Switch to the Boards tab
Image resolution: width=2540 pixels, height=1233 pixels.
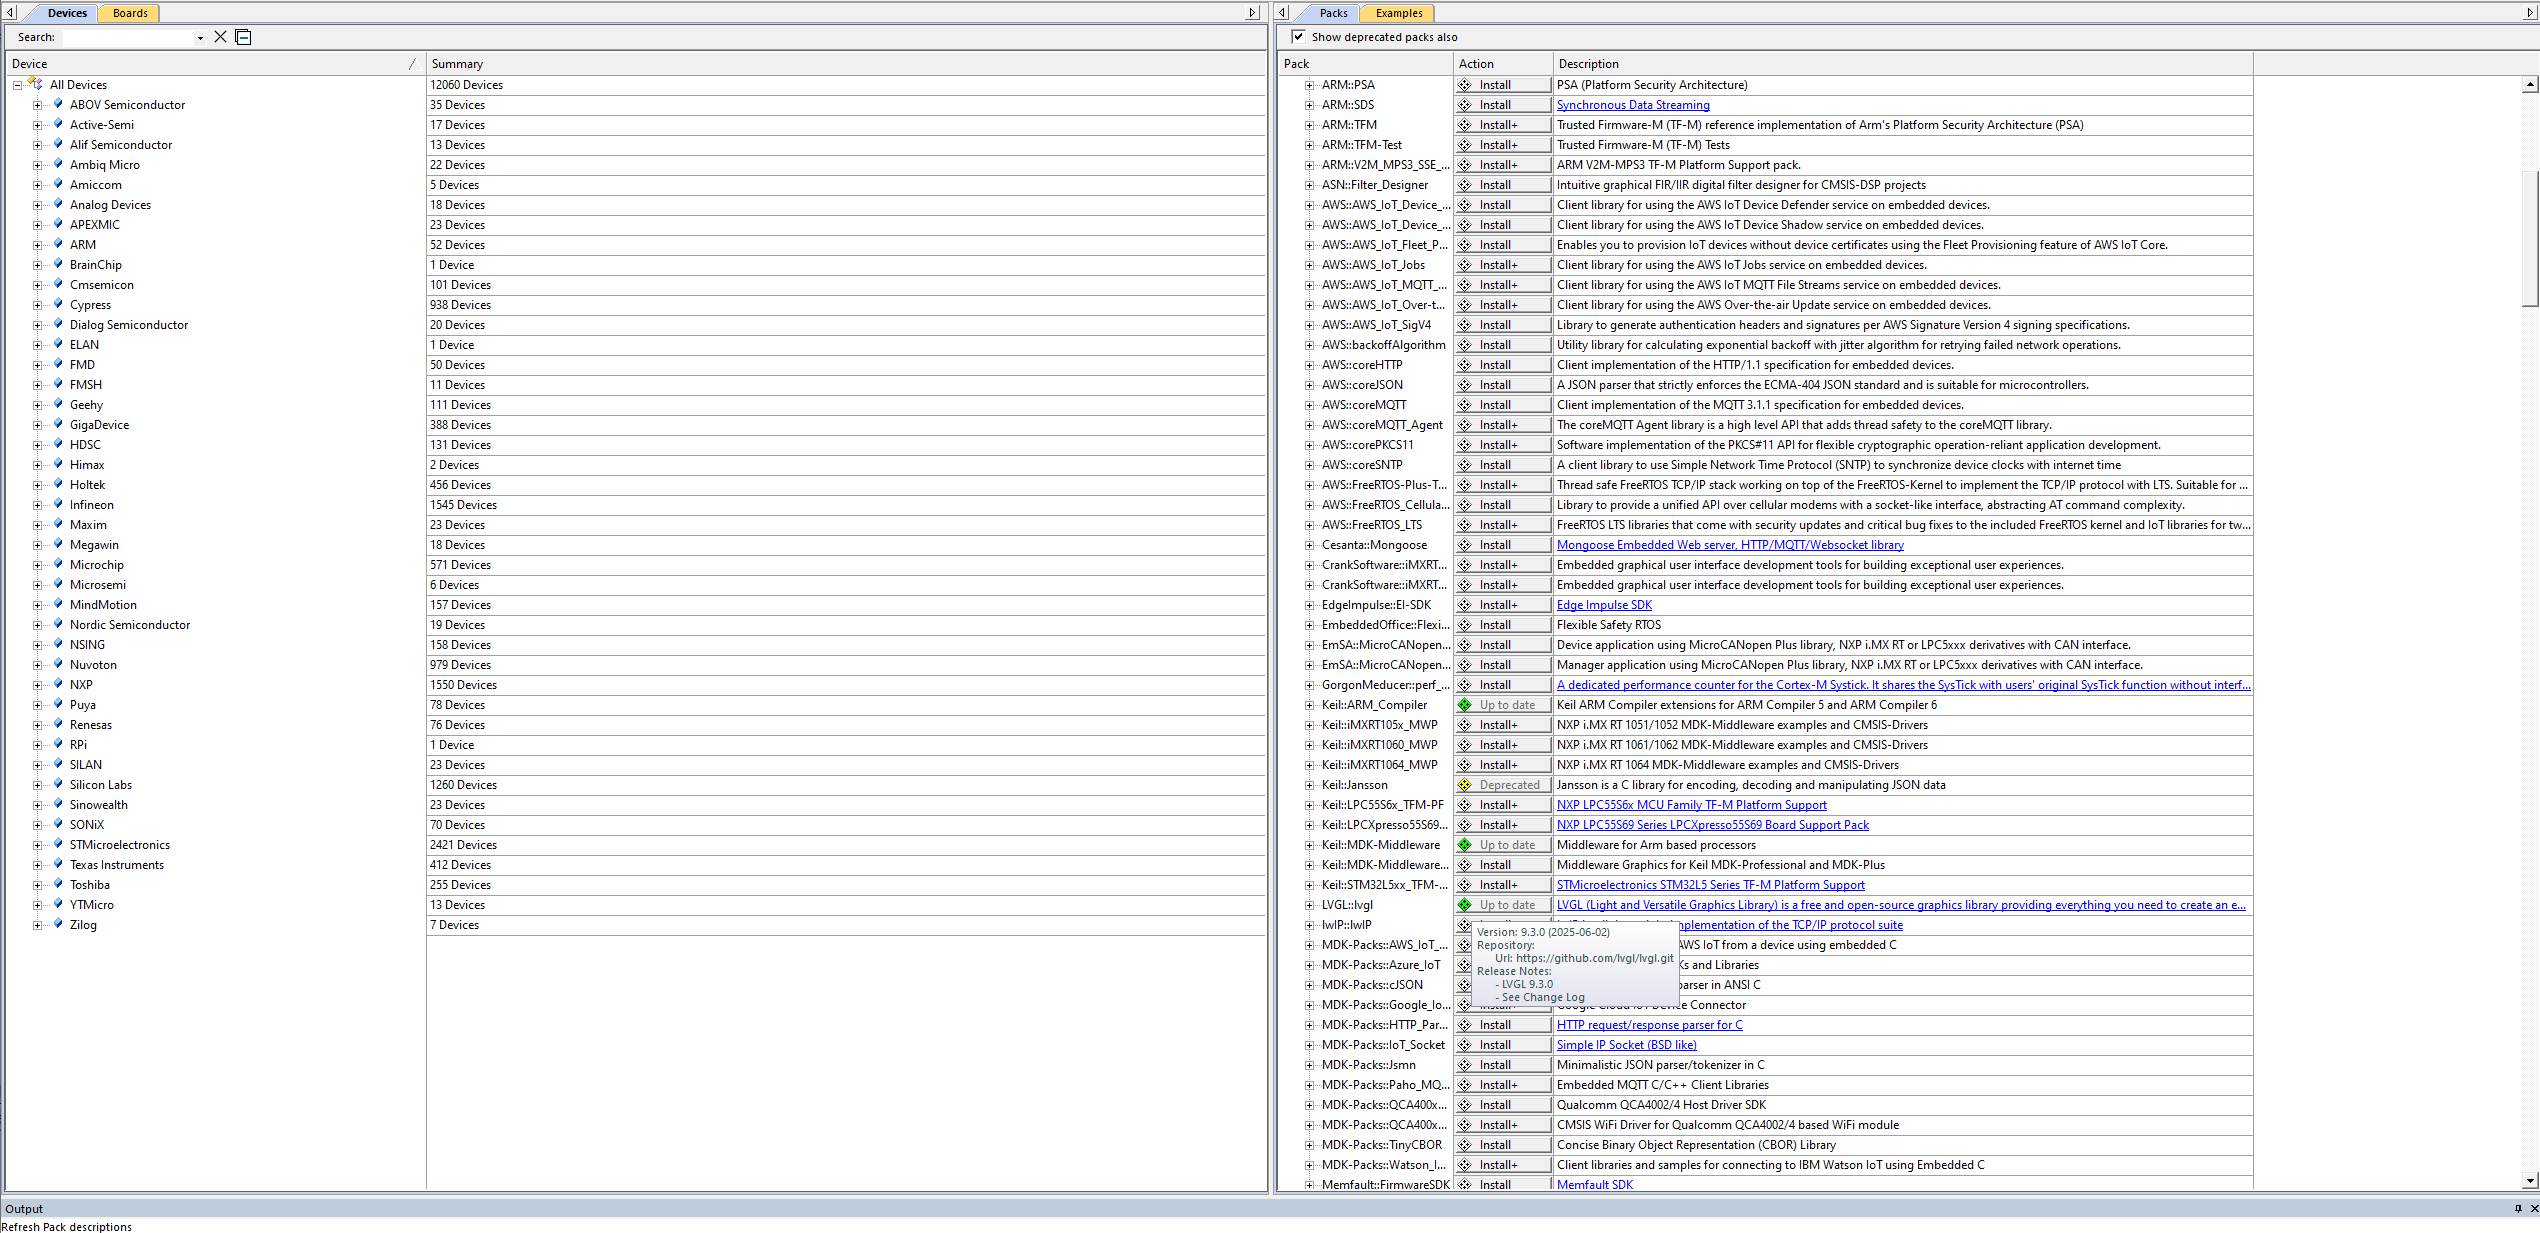[x=130, y=13]
